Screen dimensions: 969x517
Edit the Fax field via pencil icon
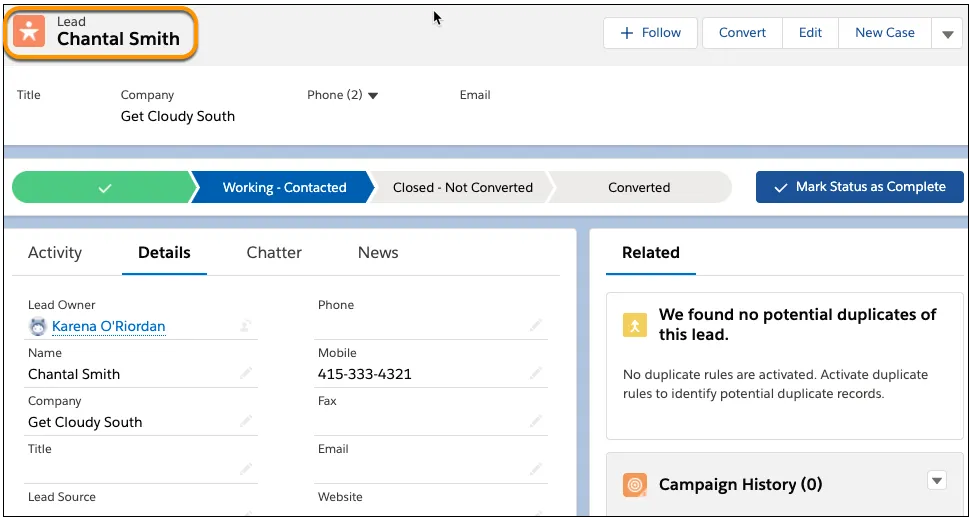pyautogui.click(x=536, y=421)
